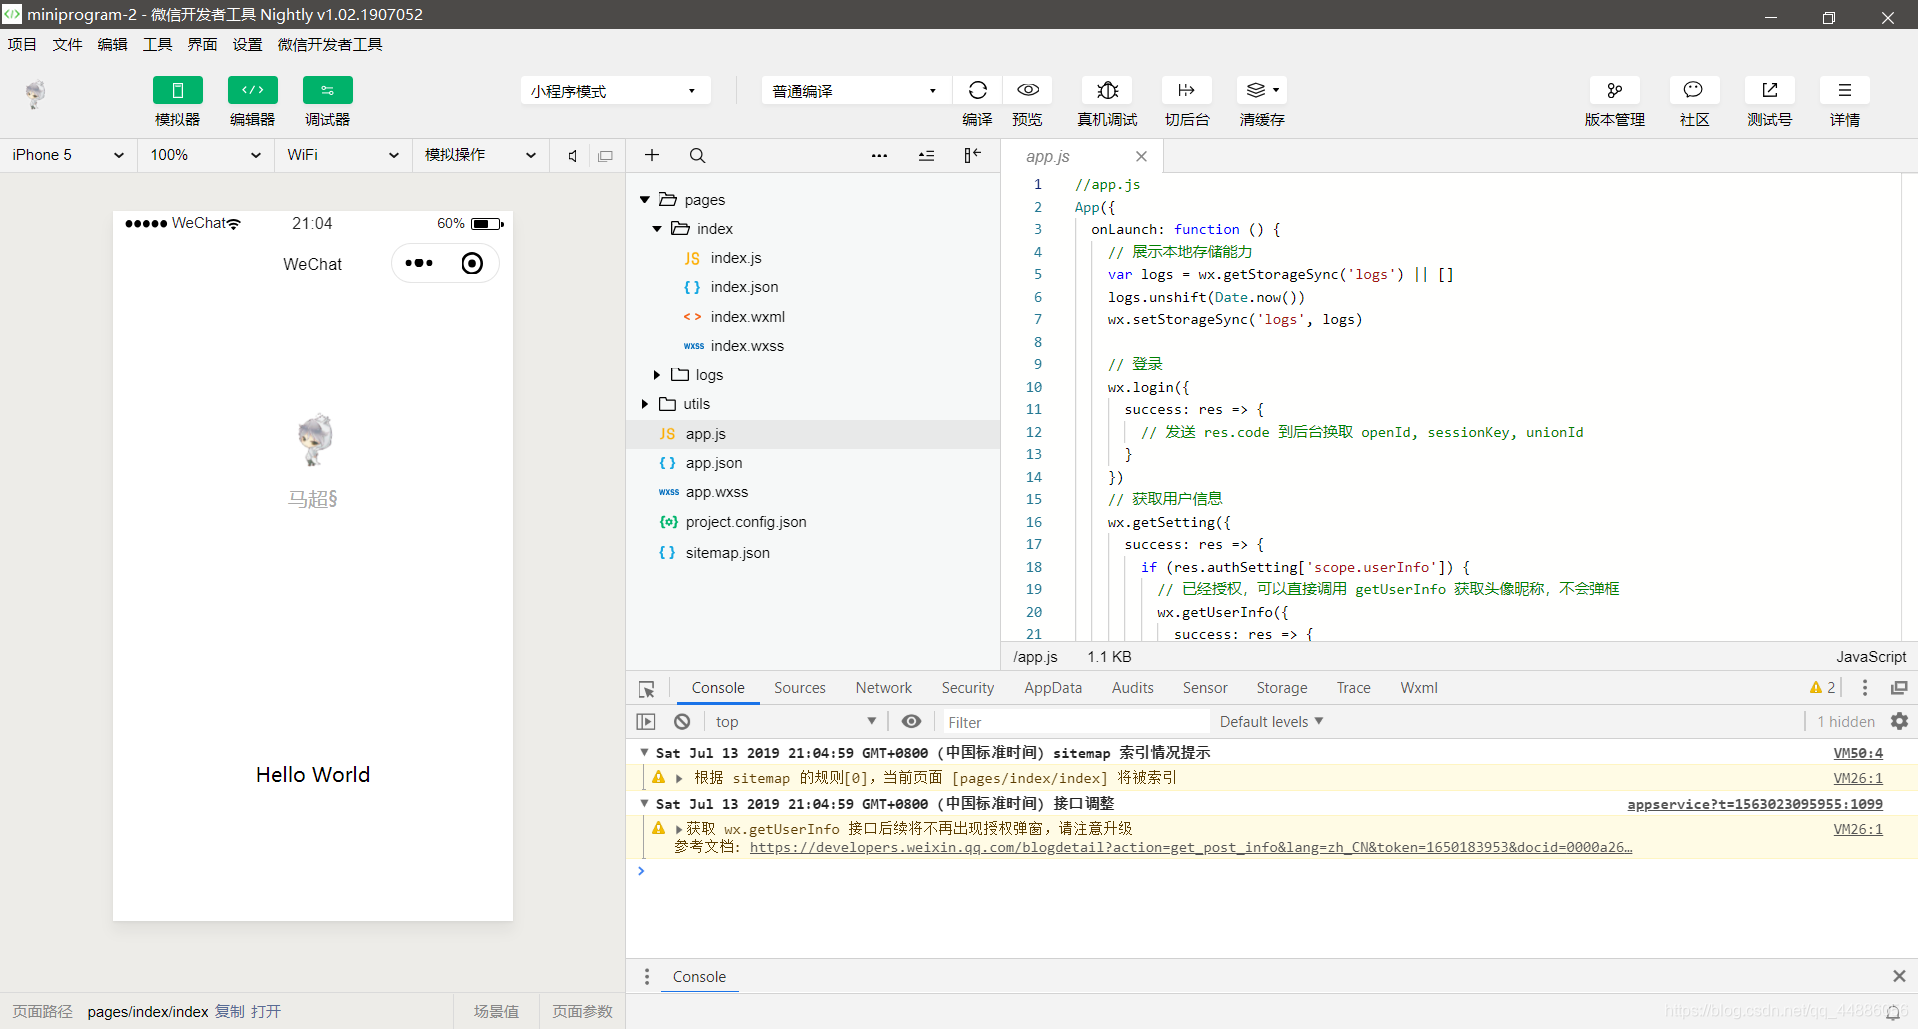Click the test account icon

(x=1770, y=90)
